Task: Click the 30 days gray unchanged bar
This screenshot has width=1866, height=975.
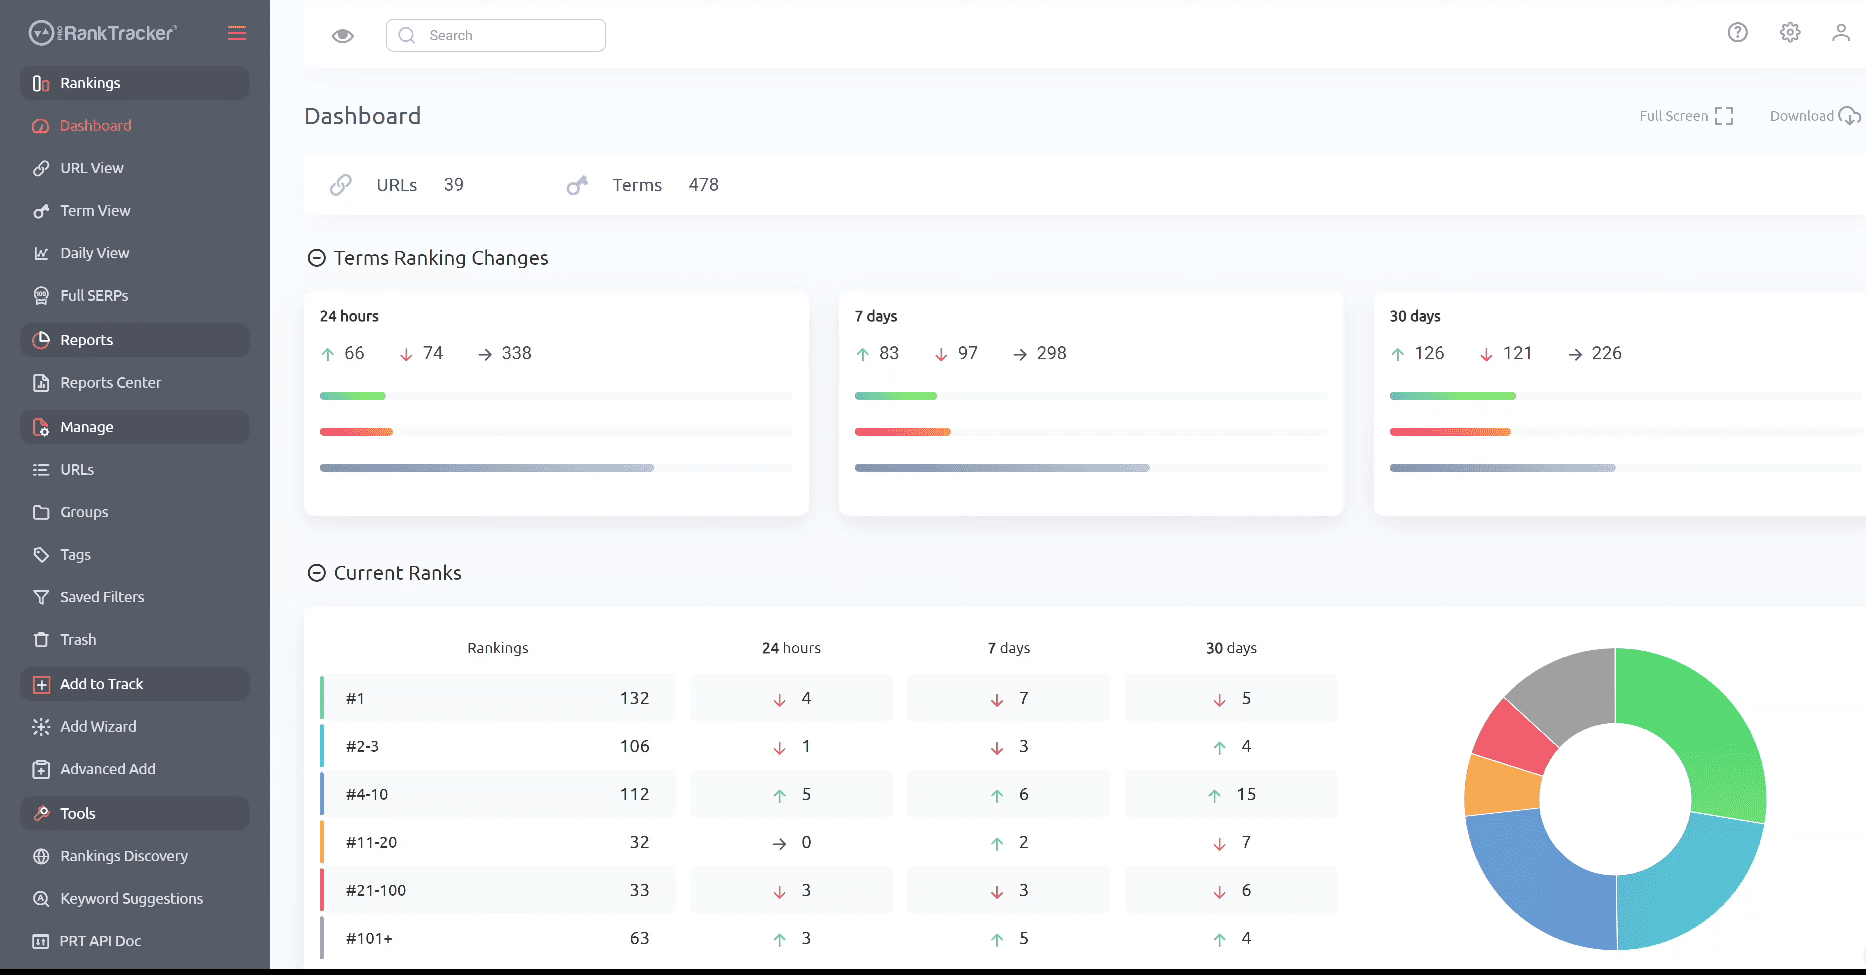Action: coord(1502,468)
